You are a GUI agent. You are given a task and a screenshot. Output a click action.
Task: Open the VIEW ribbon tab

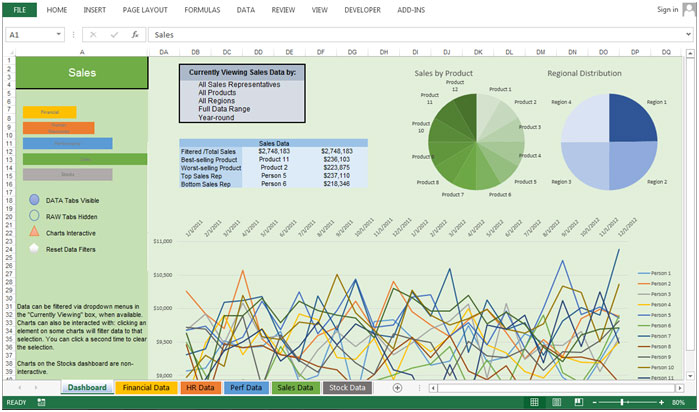click(320, 10)
